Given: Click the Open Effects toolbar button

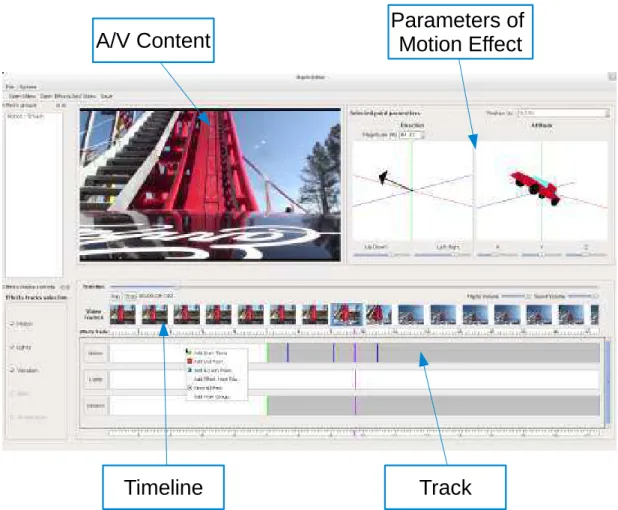Looking at the screenshot, I should (x=68, y=96).
